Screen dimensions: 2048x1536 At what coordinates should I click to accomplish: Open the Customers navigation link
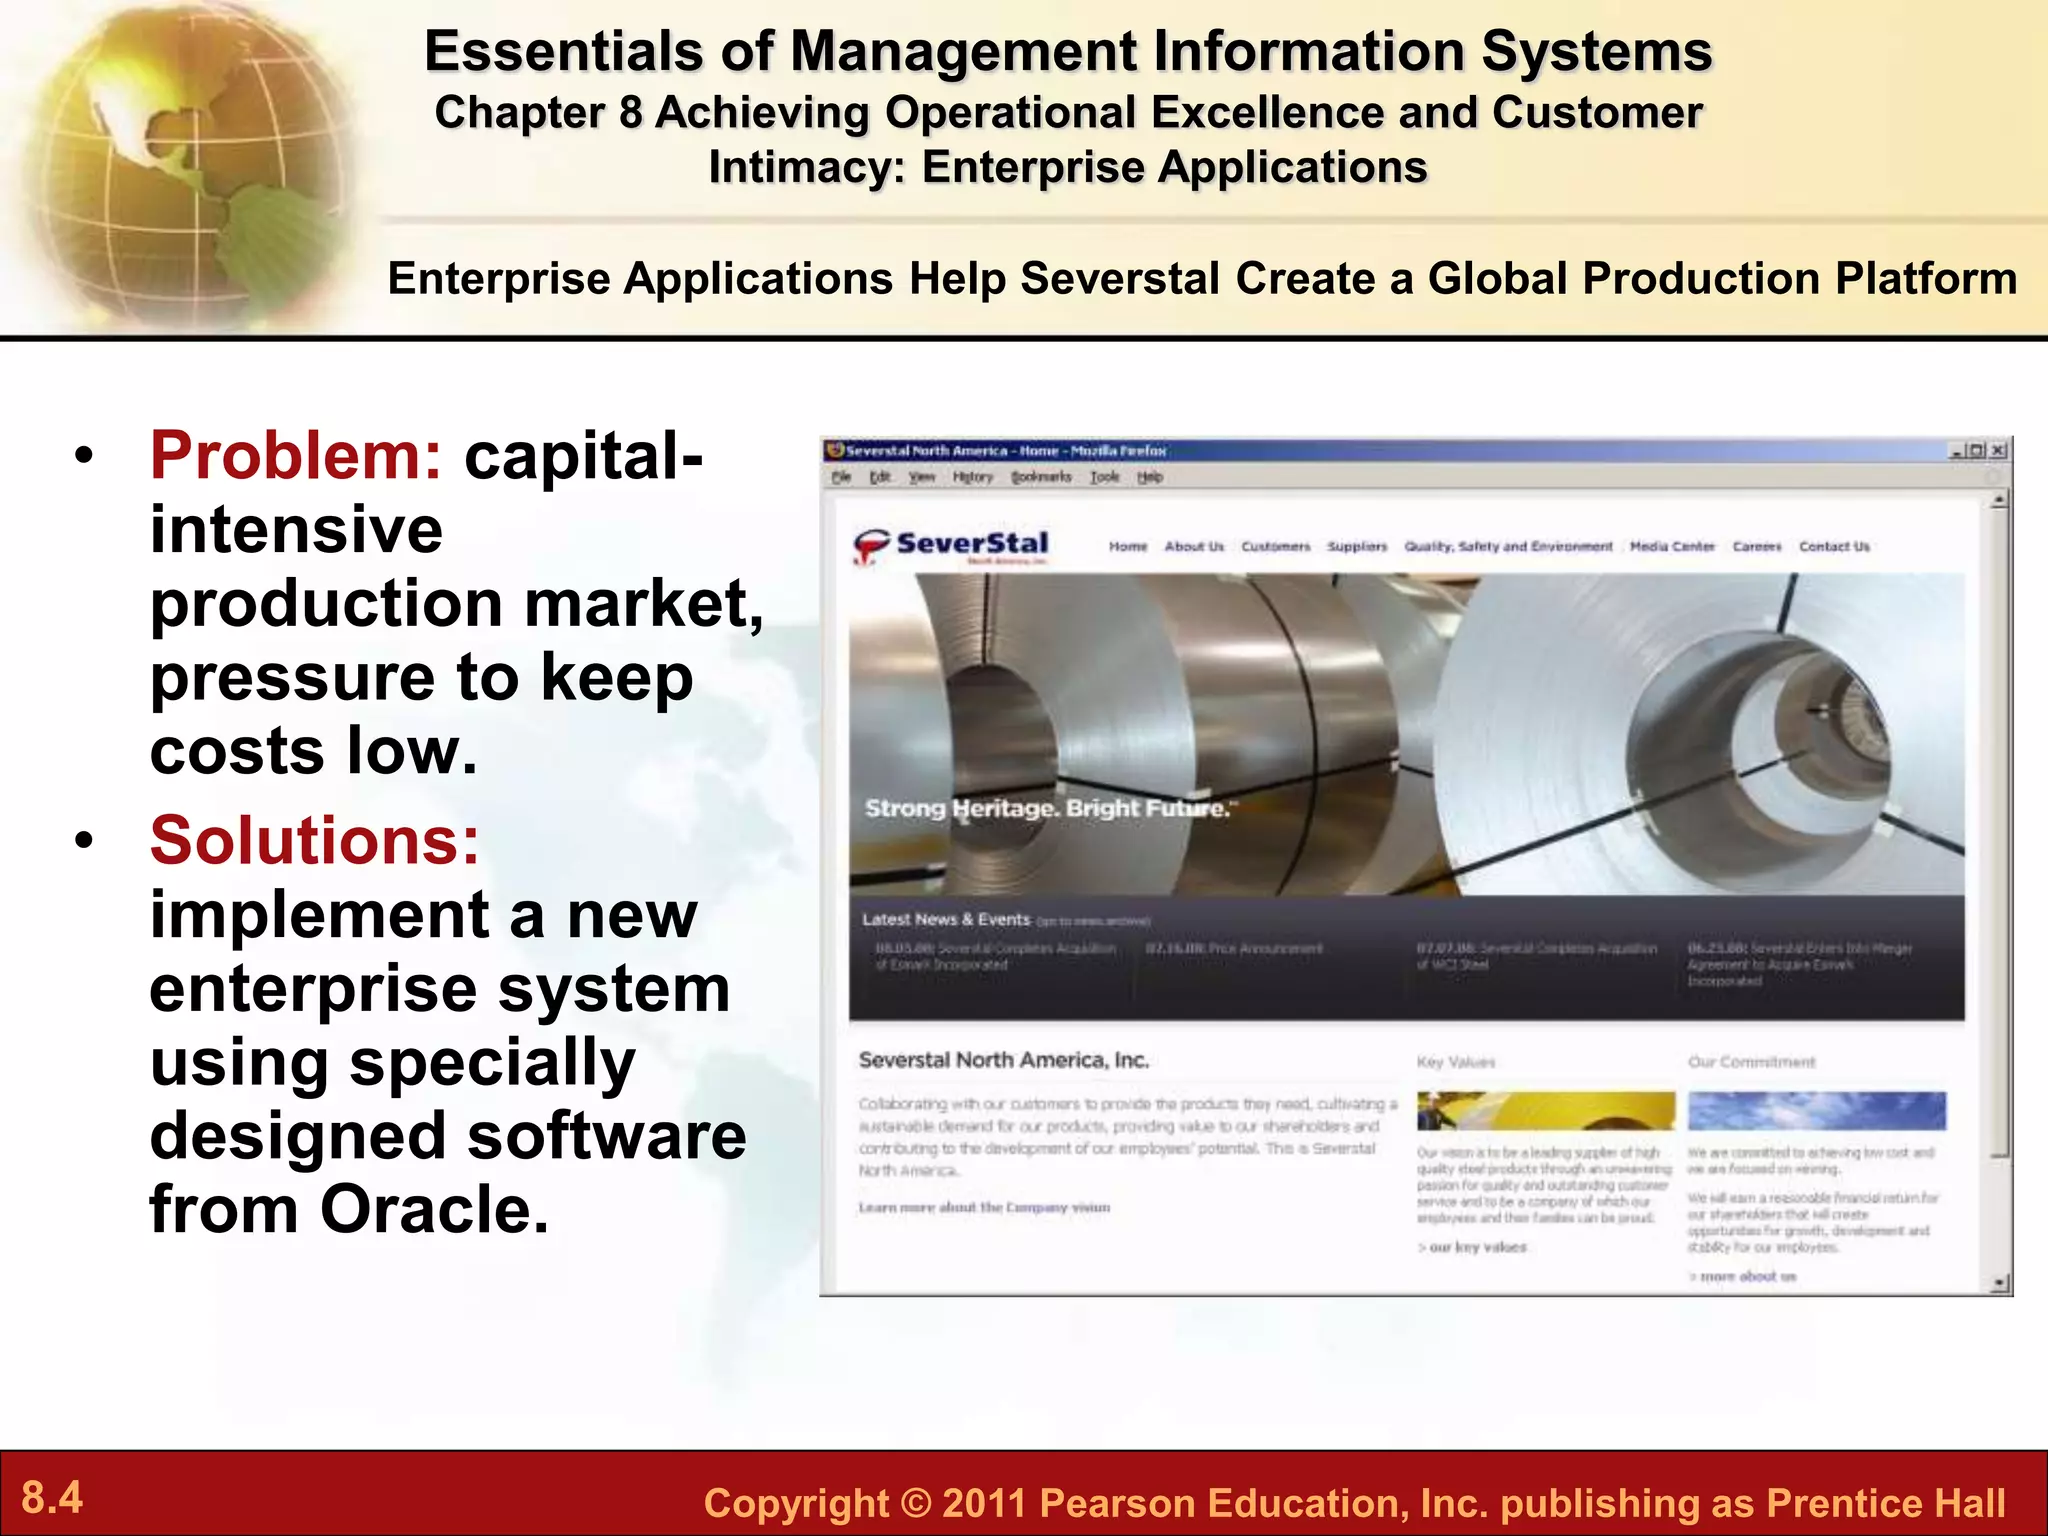click(x=1276, y=546)
